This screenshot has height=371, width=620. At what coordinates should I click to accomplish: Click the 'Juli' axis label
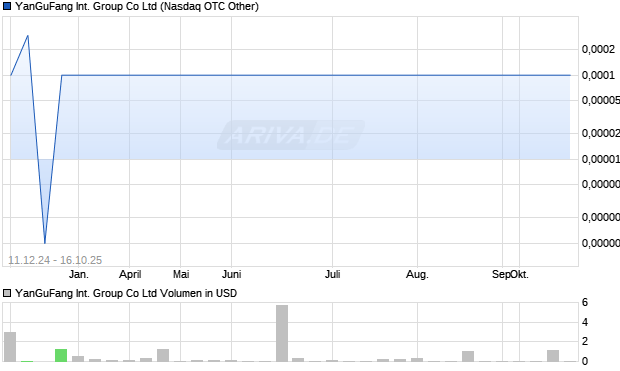(333, 274)
